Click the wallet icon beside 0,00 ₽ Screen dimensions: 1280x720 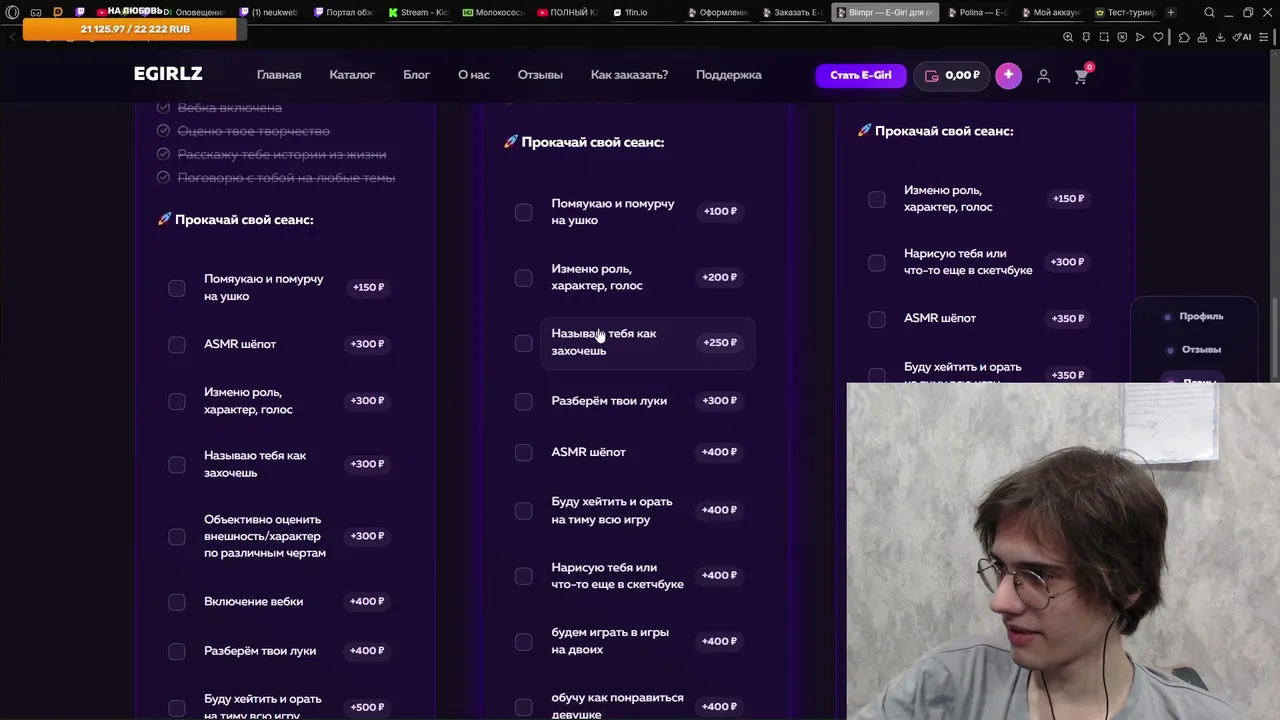(x=932, y=75)
